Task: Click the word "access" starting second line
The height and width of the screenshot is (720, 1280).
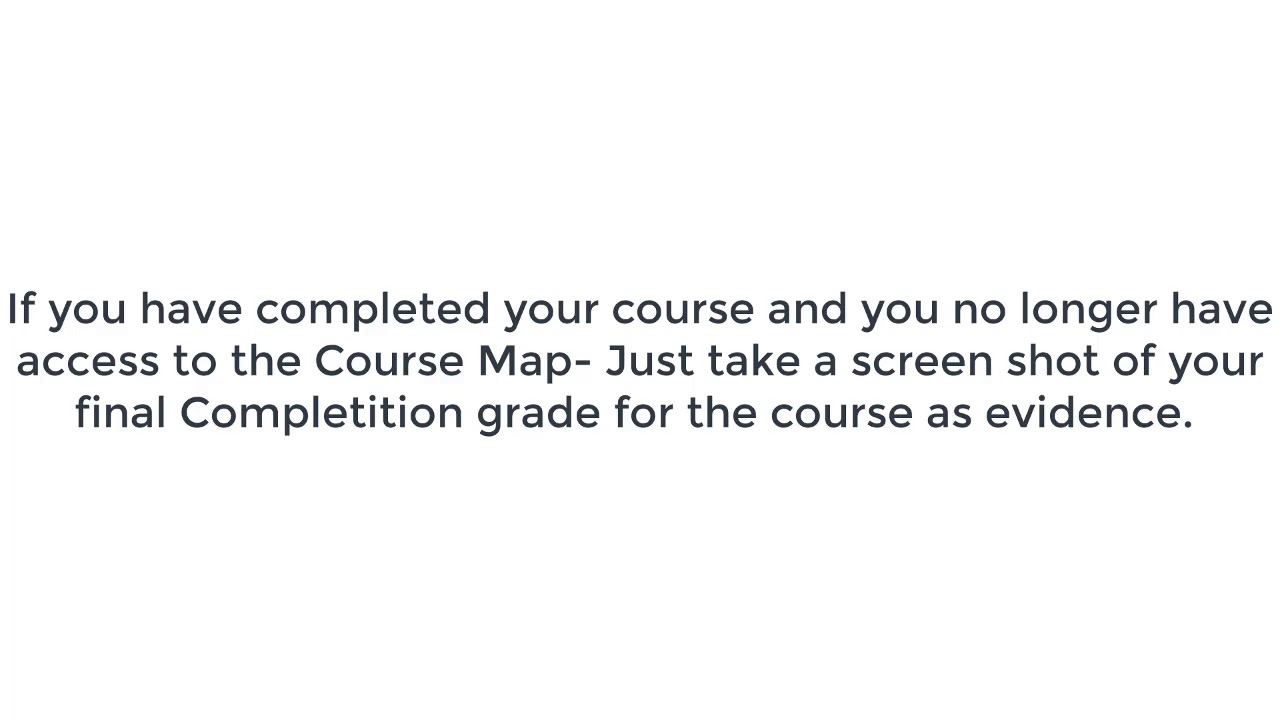Action: click(88, 362)
